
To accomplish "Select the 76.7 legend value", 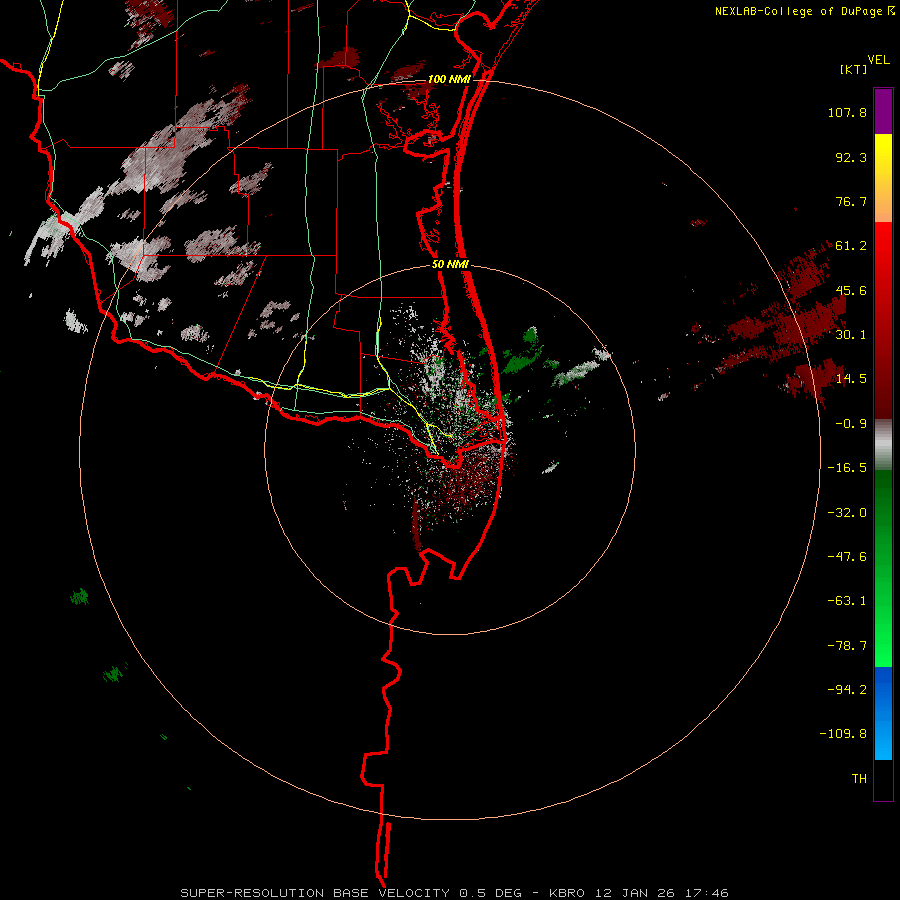I will (851, 201).
